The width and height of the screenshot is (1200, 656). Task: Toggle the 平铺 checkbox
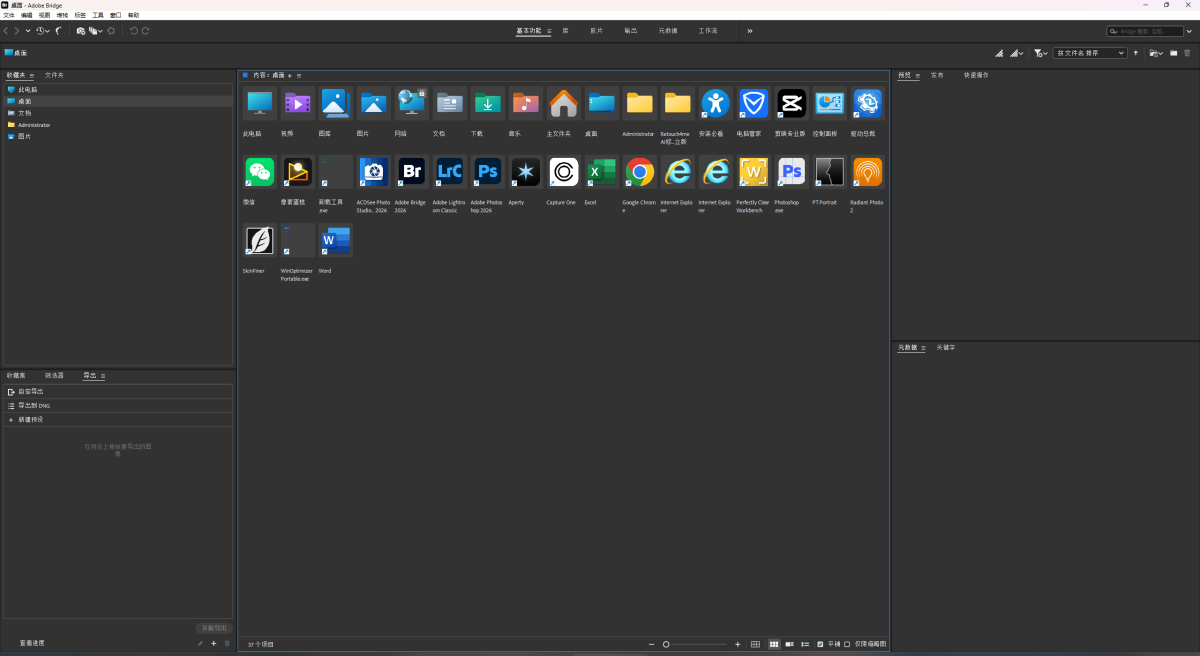point(820,644)
